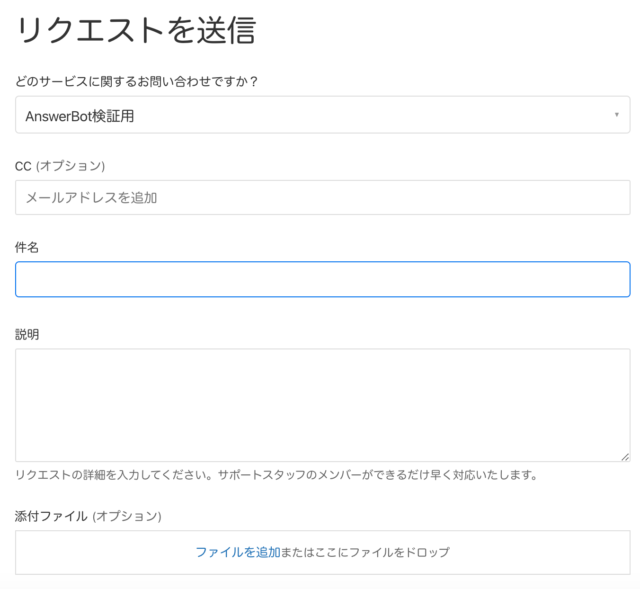The height and width of the screenshot is (589, 640).
Task: Click the リクエストを送信 page heading
Action: click(x=136, y=30)
